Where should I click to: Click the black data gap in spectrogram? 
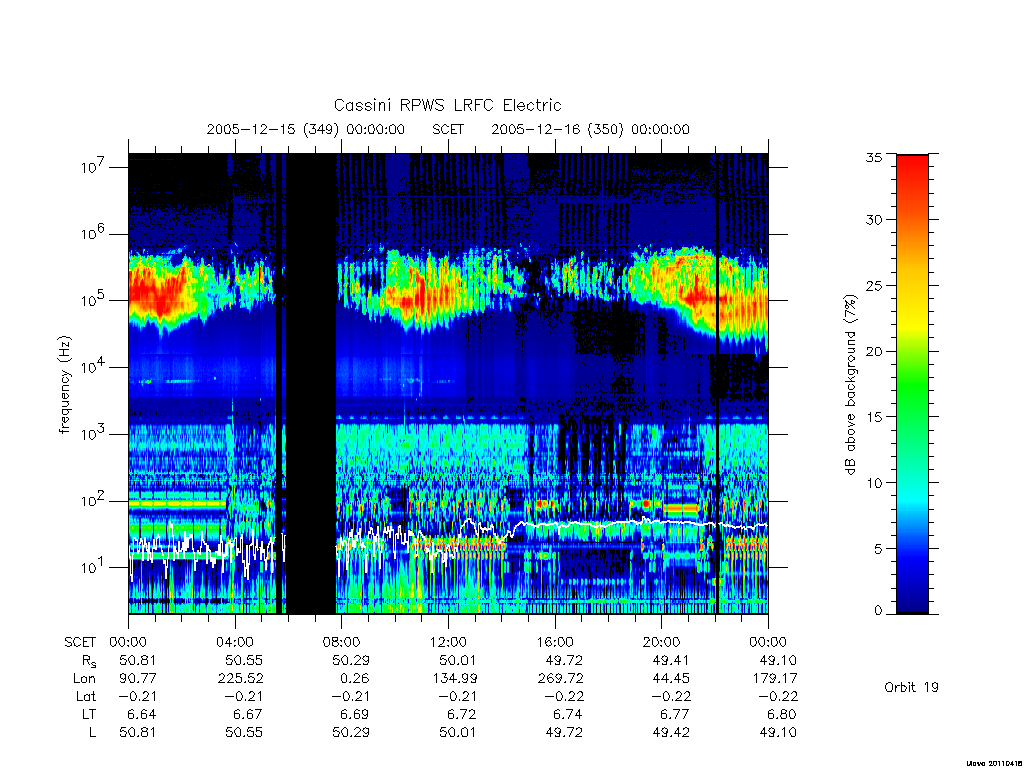311,384
